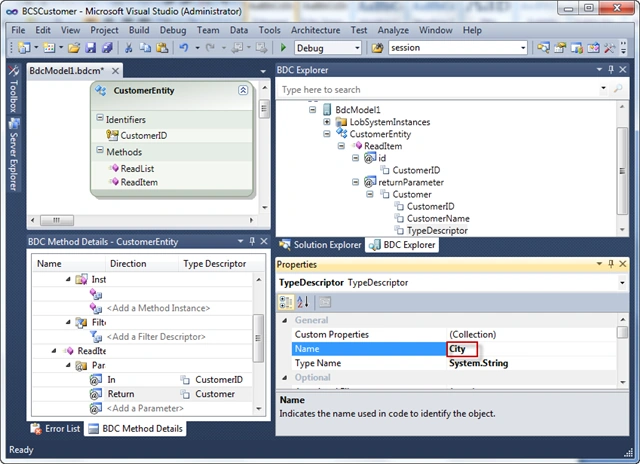The width and height of the screenshot is (640, 464).
Task: Click the Categorized view icon in Properties
Action: coord(285,302)
